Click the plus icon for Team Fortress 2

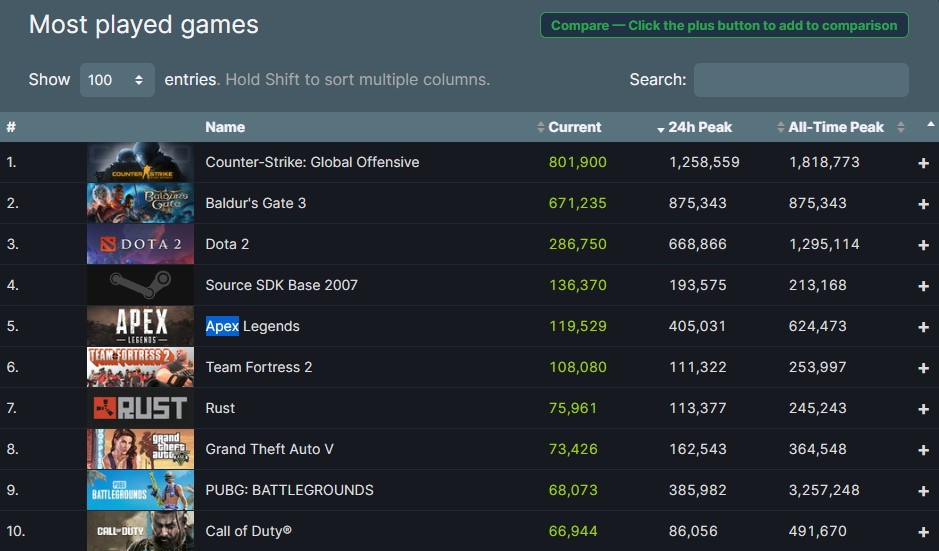point(923,368)
